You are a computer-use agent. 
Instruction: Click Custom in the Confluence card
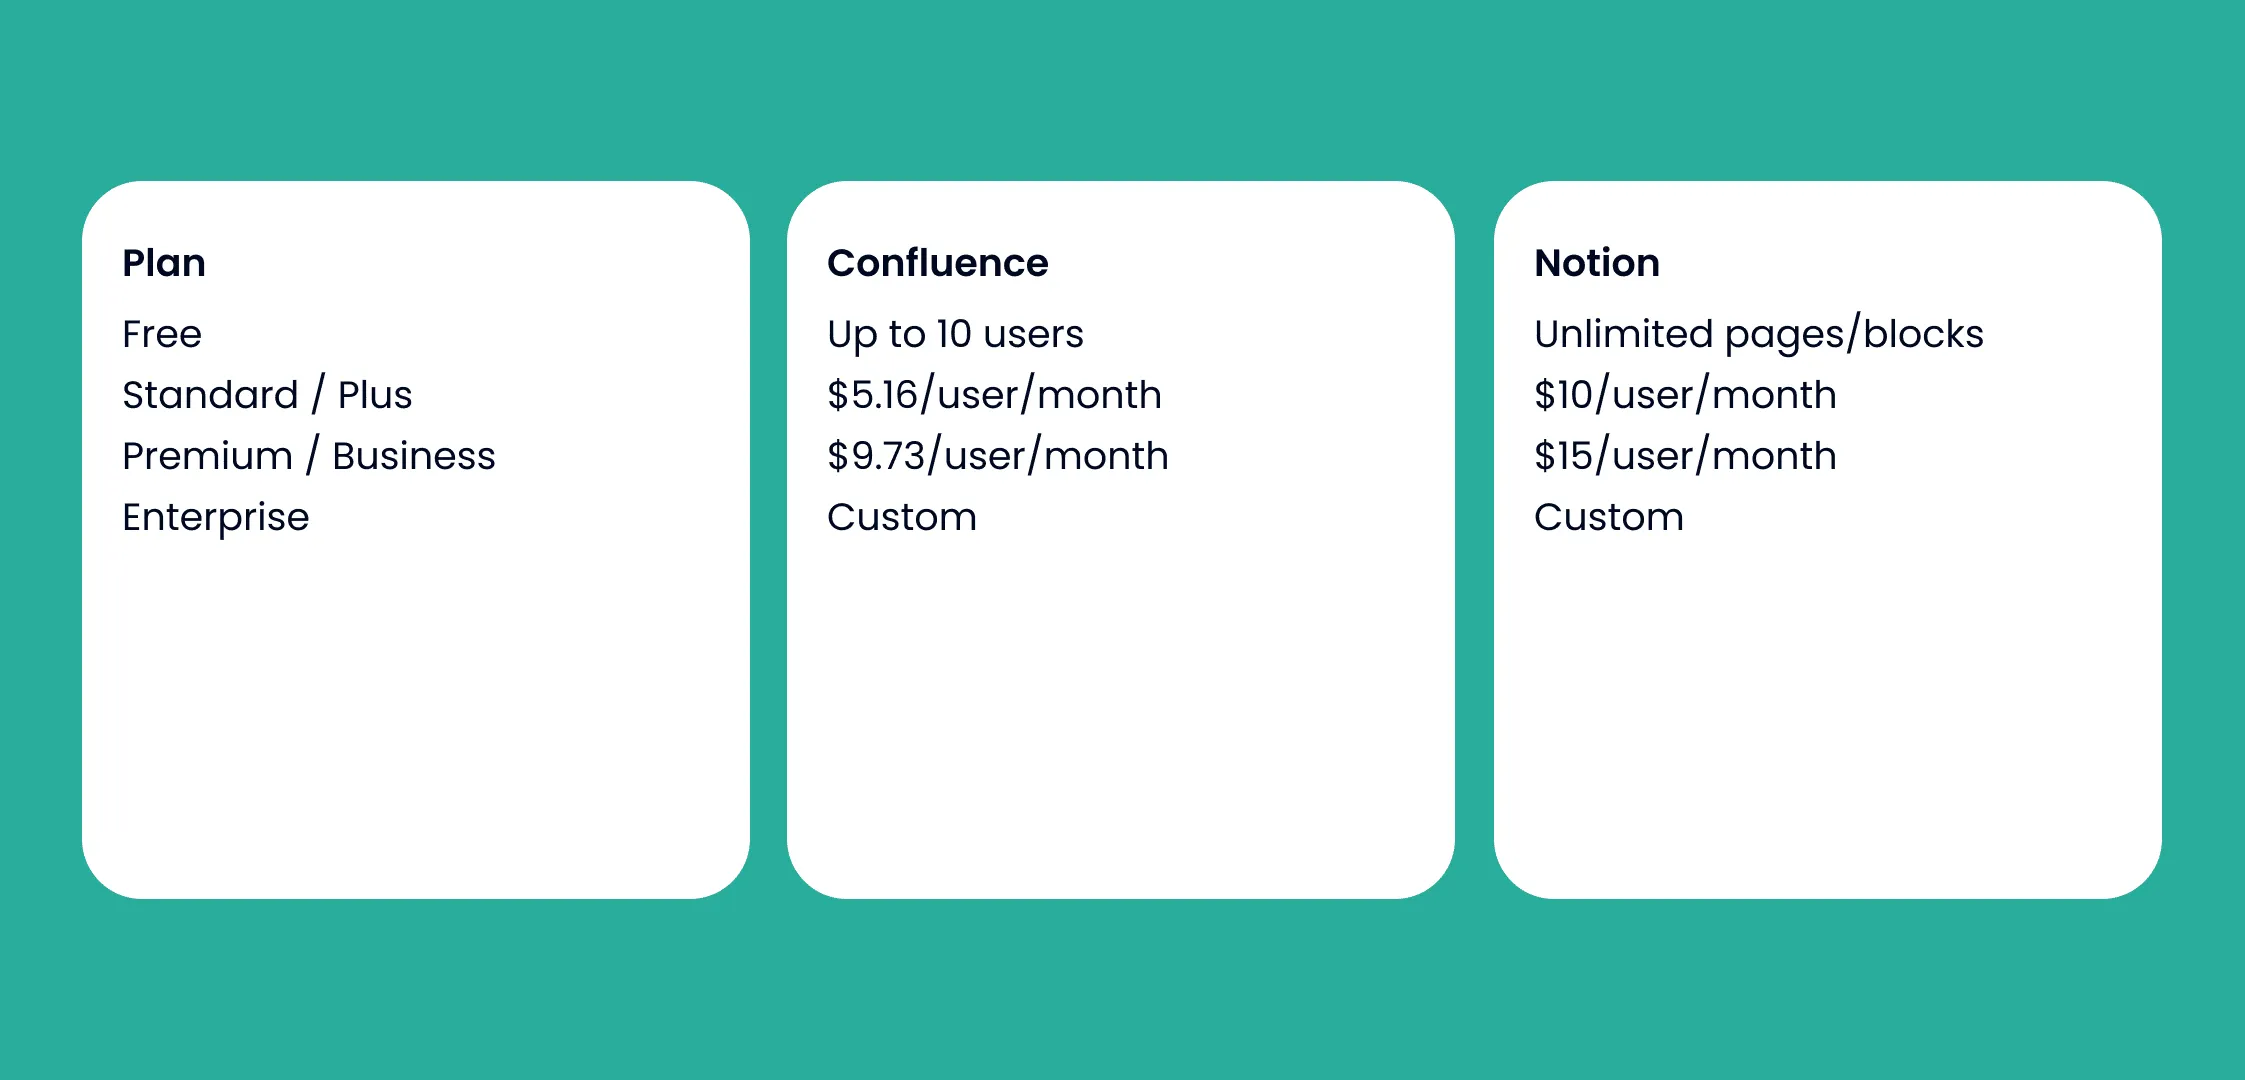pyautogui.click(x=901, y=517)
